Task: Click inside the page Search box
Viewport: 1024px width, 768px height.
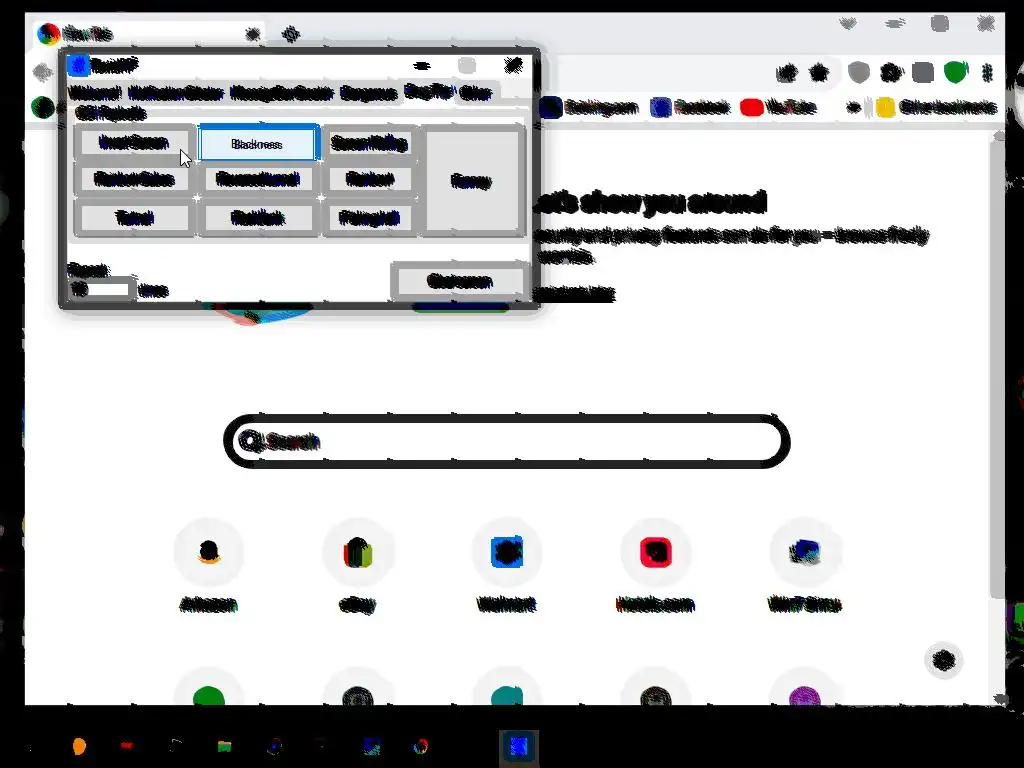Action: [x=507, y=441]
